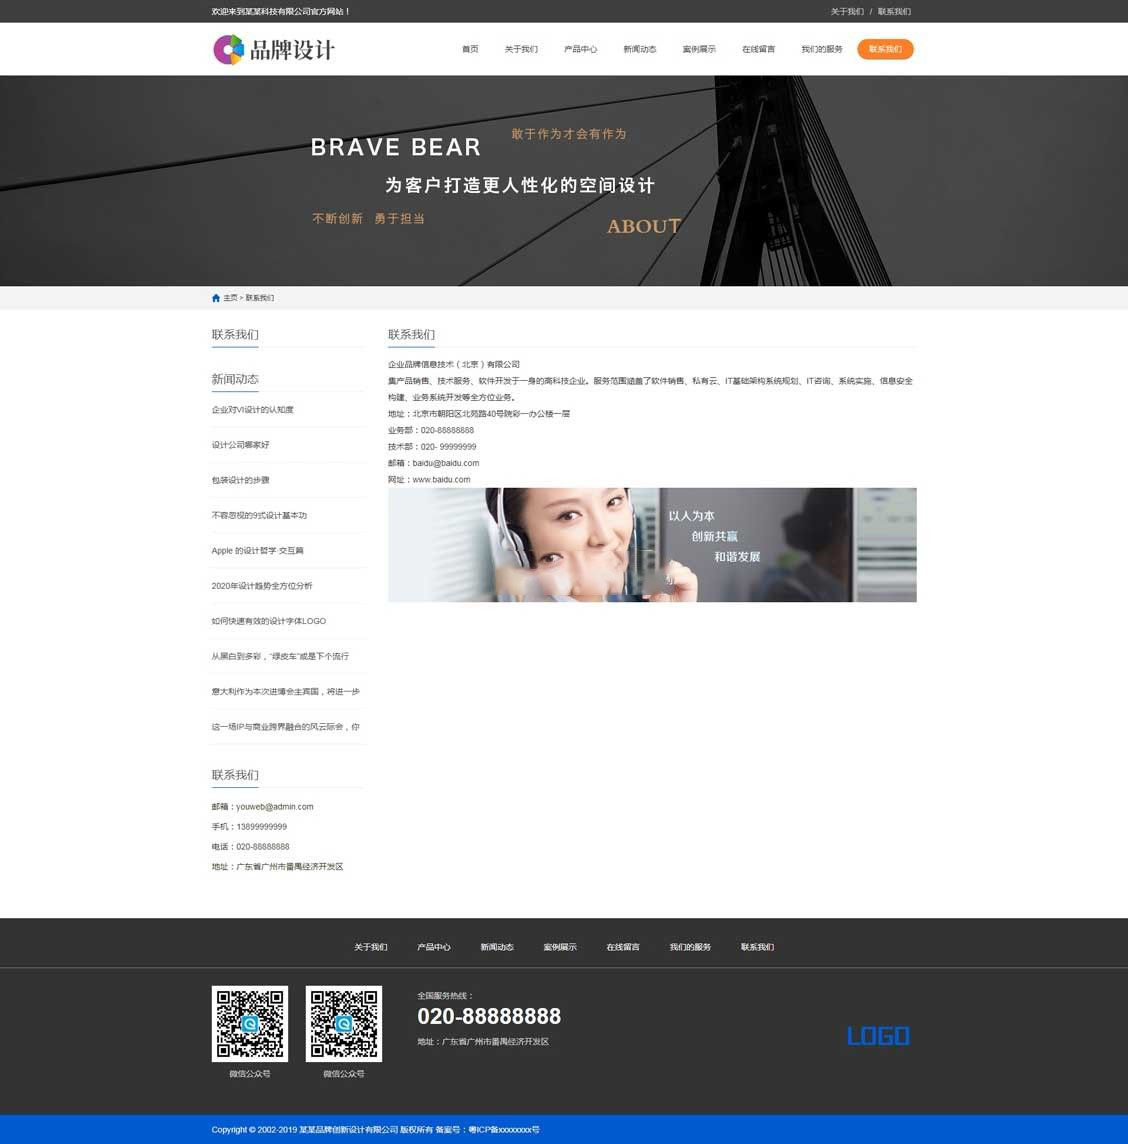Click the first (left) QR code in footer
The image size is (1128, 1144).
pos(249,1024)
